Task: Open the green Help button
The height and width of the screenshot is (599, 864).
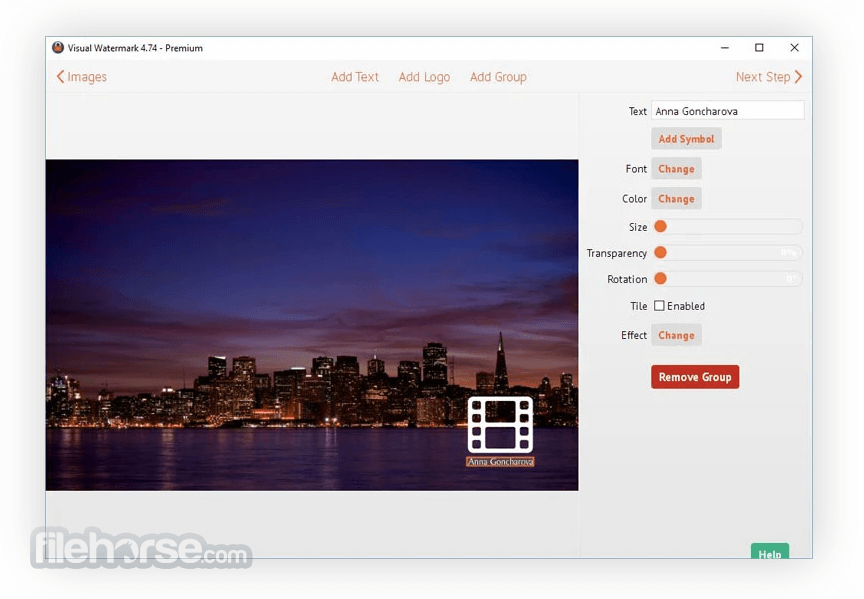Action: click(x=770, y=551)
